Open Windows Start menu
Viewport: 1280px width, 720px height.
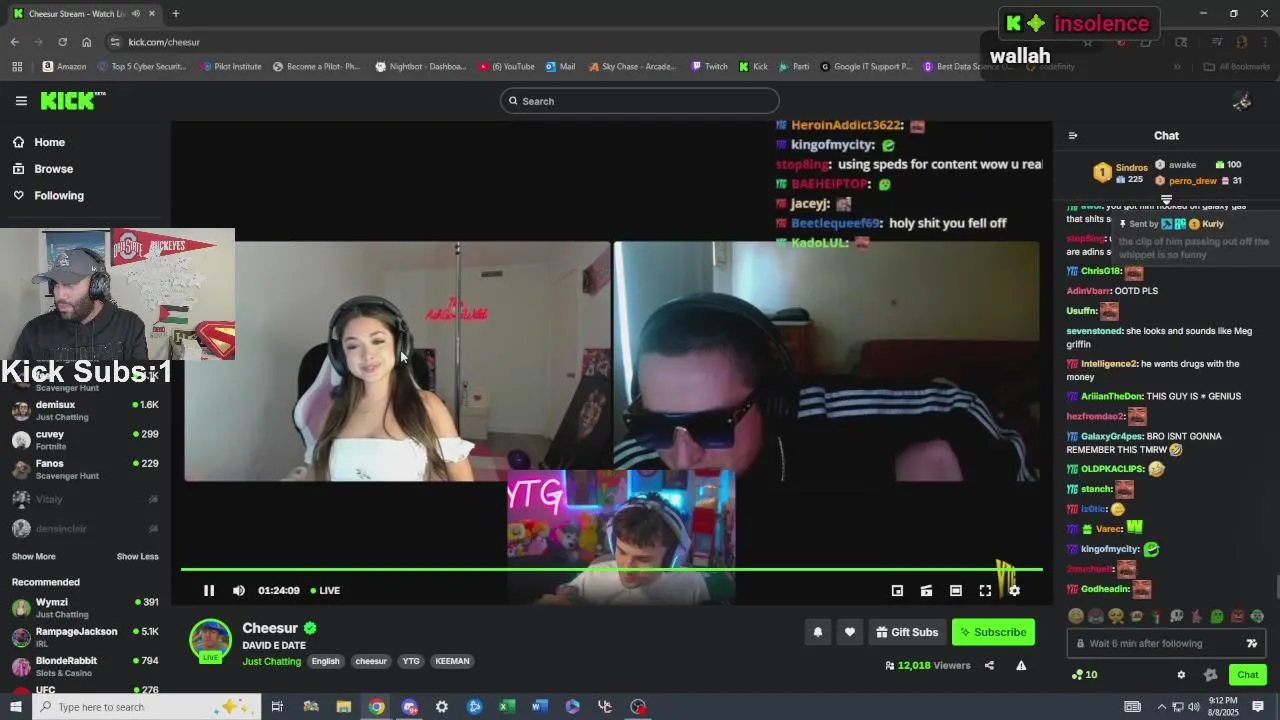pyautogui.click(x=15, y=707)
